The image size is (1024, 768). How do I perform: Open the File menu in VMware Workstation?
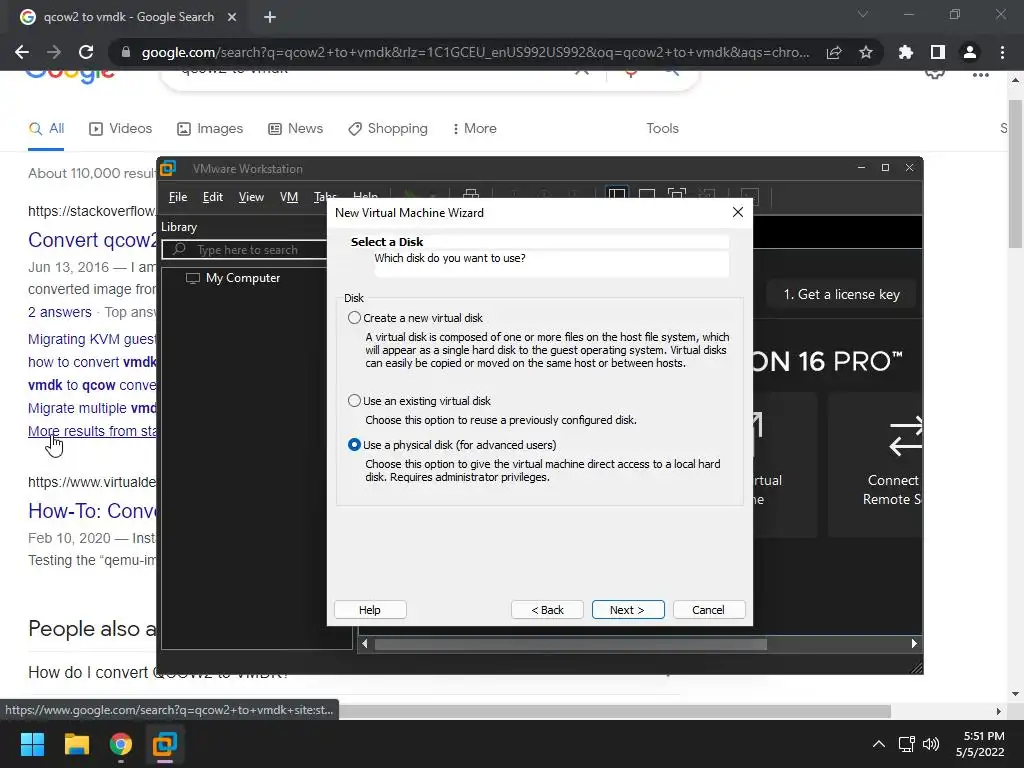point(178,197)
